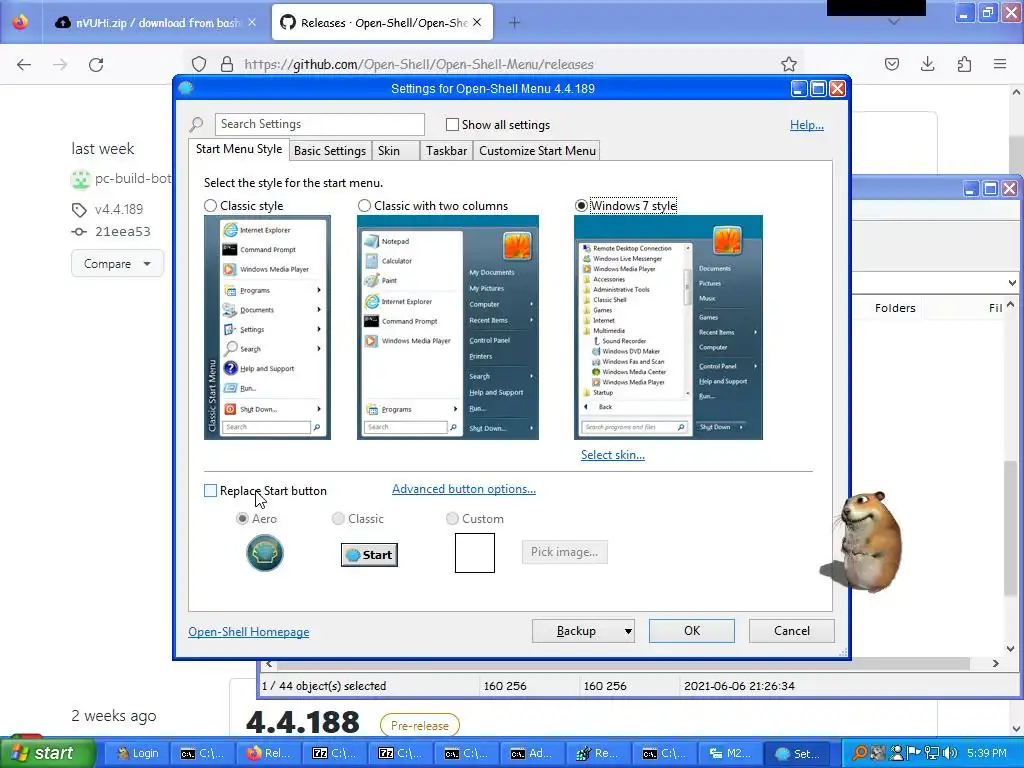Viewport: 1024px width, 768px height.
Task: Click the volume tray icon
Action: point(951,753)
